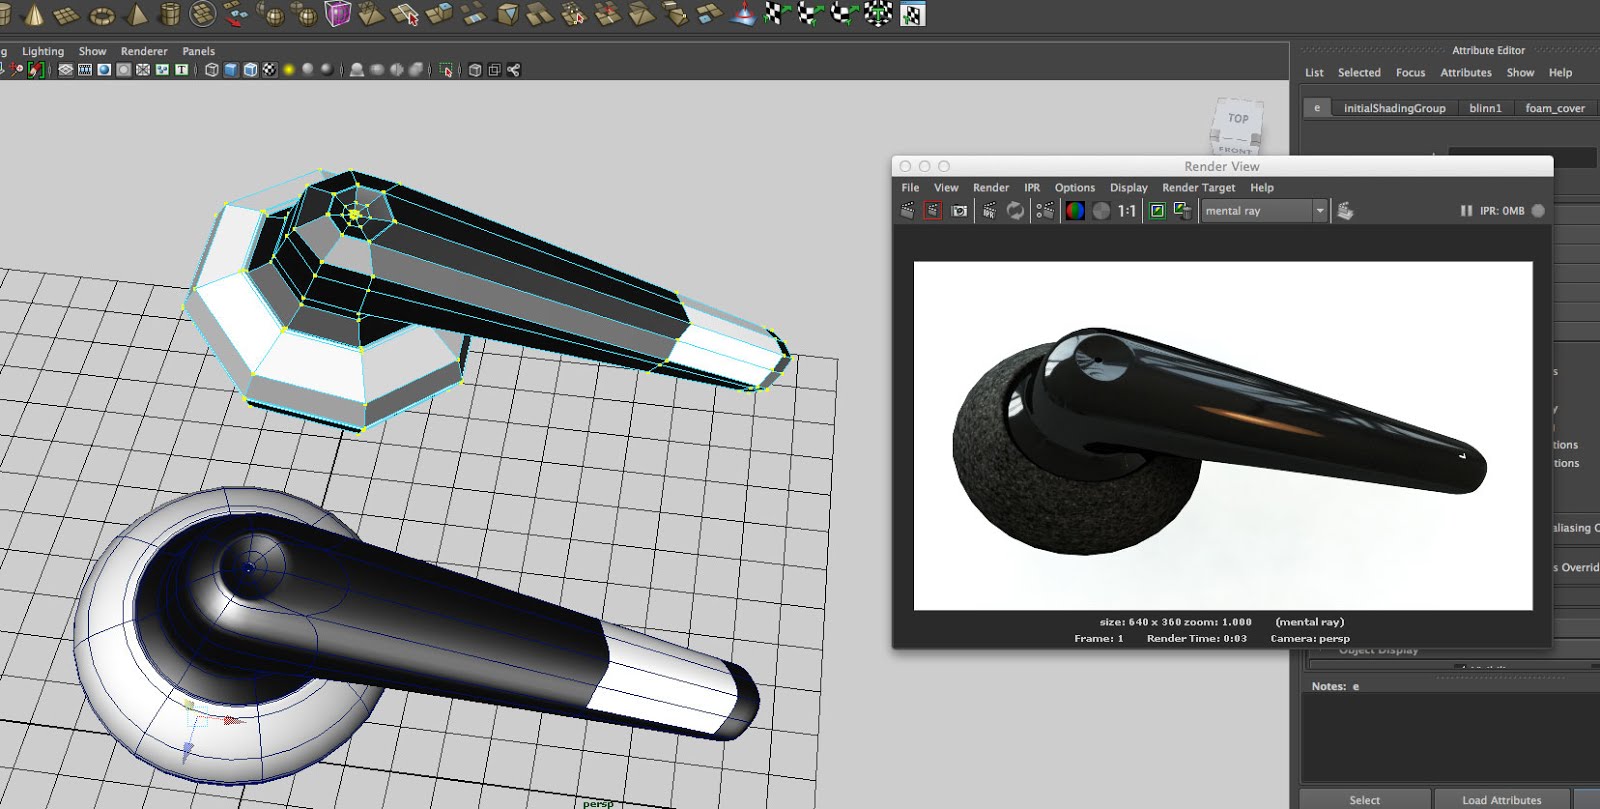Screen dimensions: 1600x809
Task: Open the Render Target menu
Action: tap(1198, 188)
